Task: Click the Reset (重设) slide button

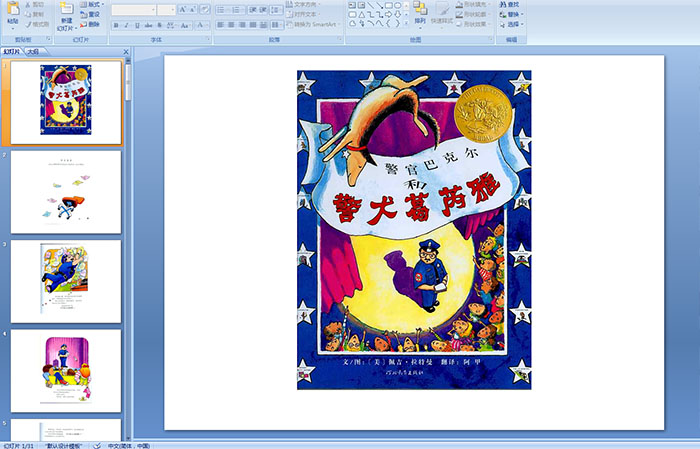Action: [x=90, y=14]
